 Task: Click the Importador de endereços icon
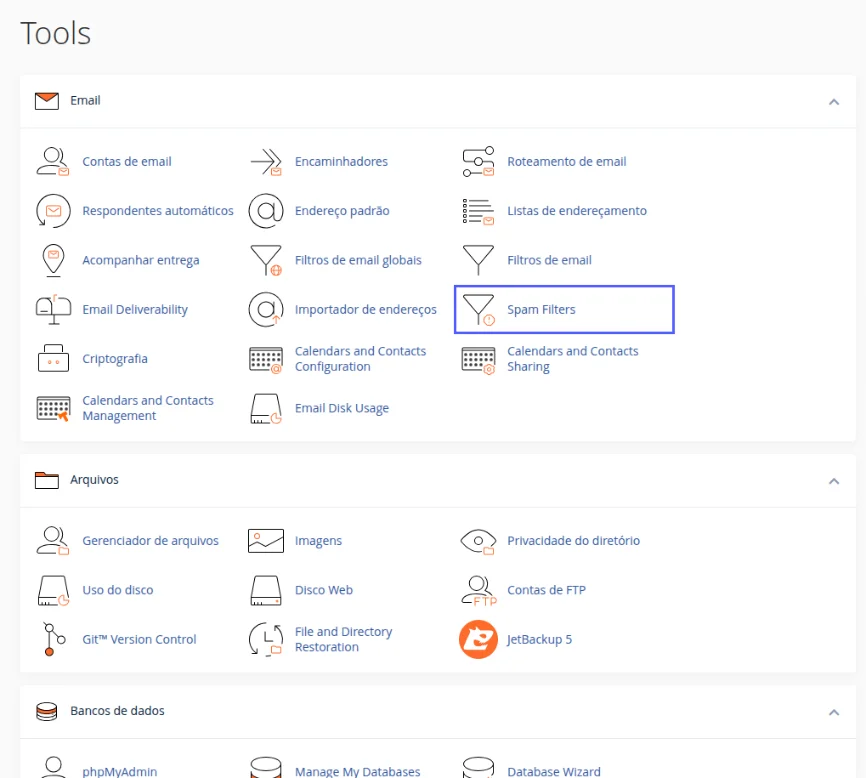point(266,309)
